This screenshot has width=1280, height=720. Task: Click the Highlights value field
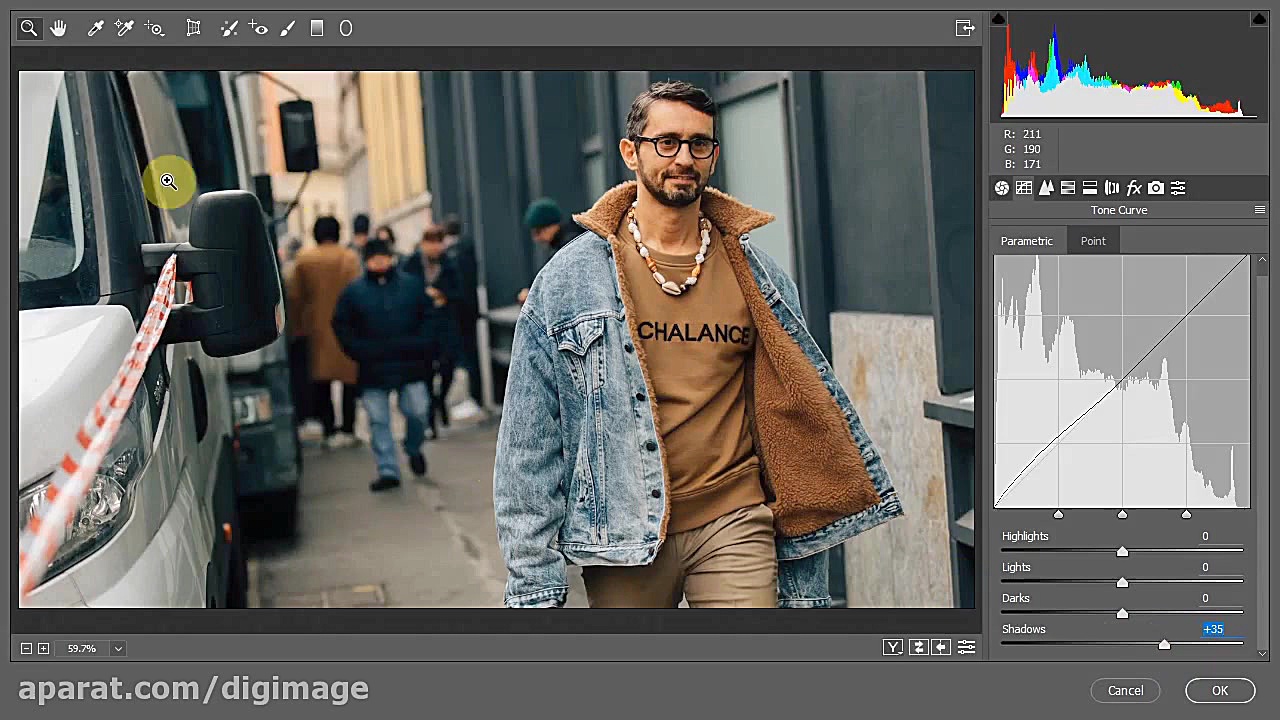[x=1215, y=536]
